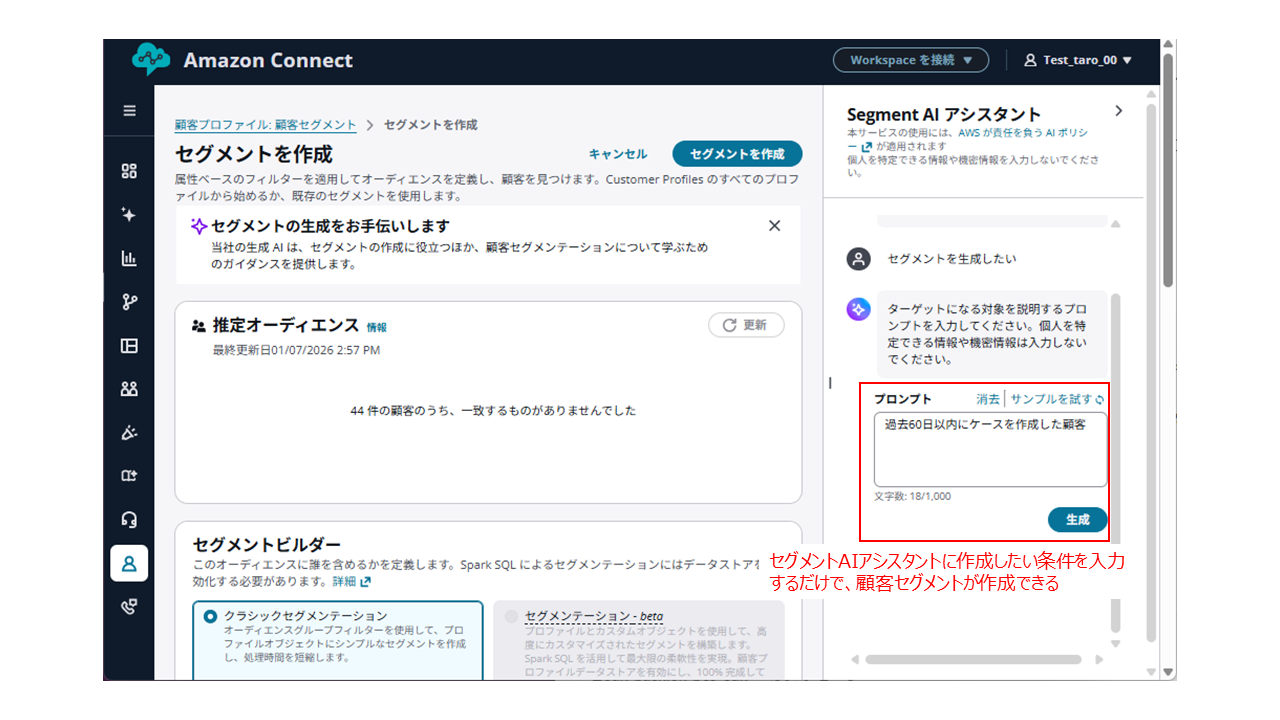Select クラシックセグメンテーション radio option
The width and height of the screenshot is (1280, 720).
pos(210,617)
